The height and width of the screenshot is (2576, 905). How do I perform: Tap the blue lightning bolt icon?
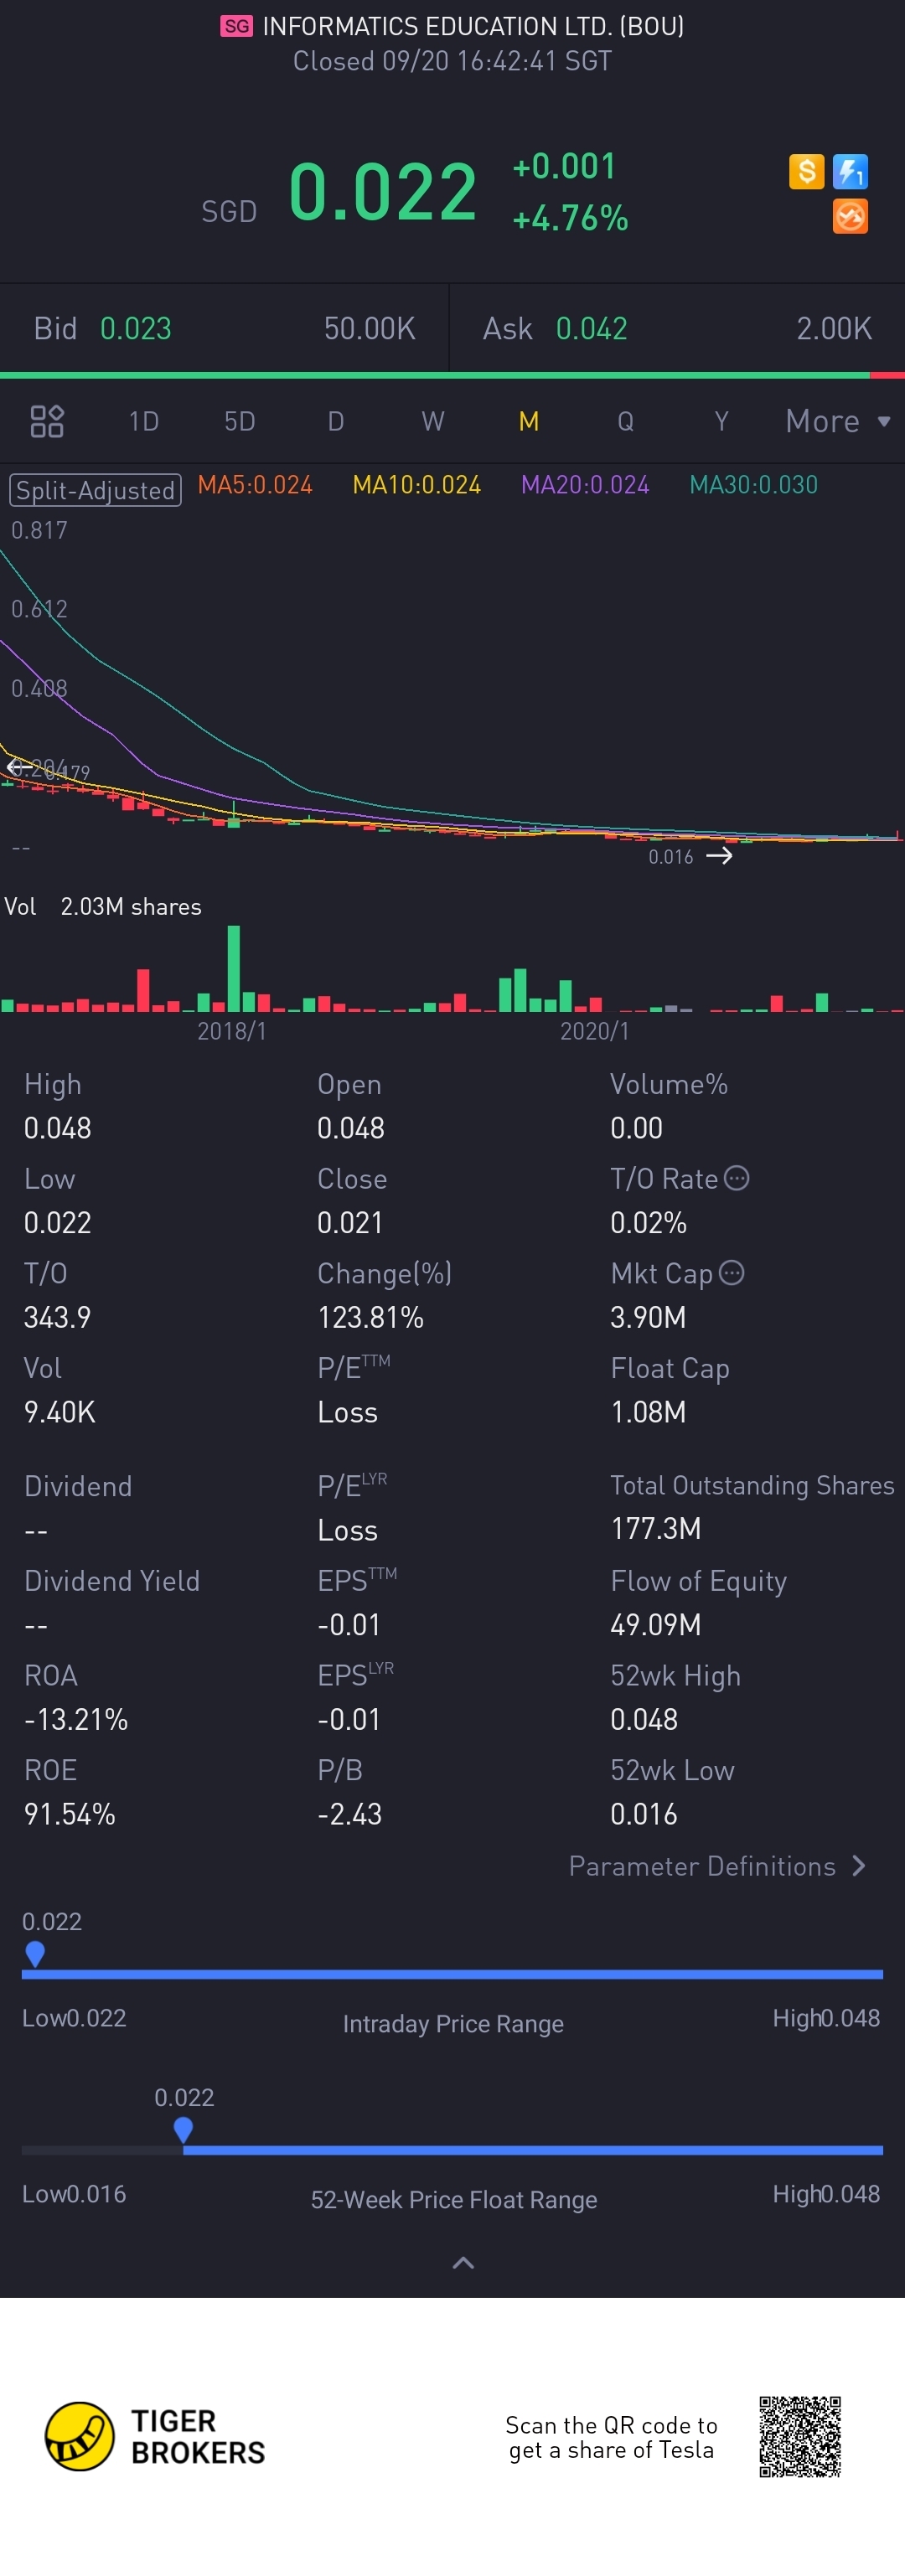click(850, 171)
